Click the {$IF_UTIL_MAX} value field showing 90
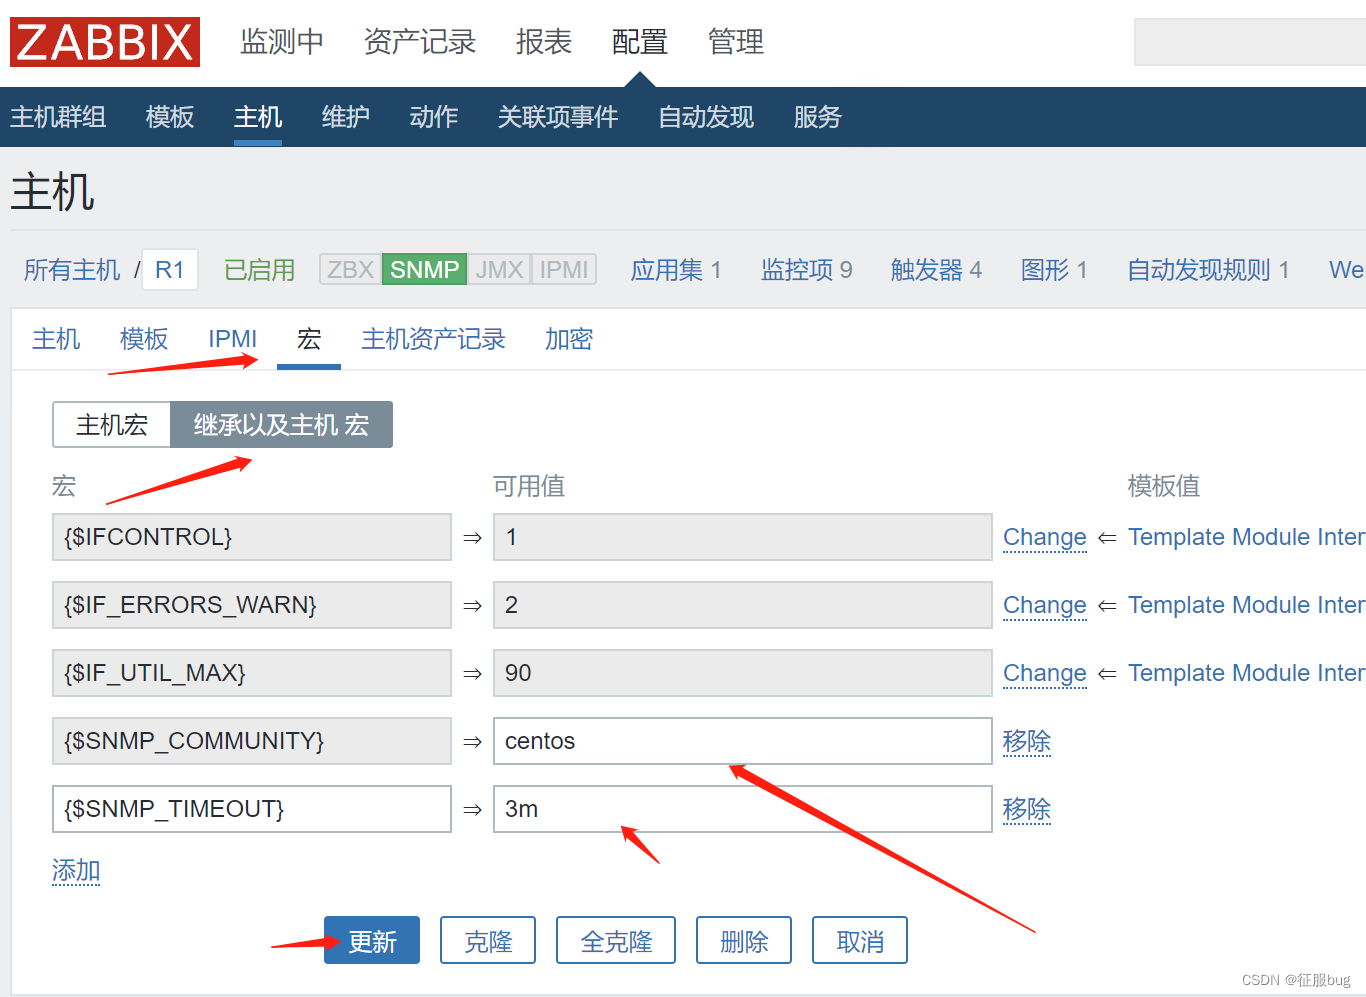The width and height of the screenshot is (1366, 997). (743, 673)
